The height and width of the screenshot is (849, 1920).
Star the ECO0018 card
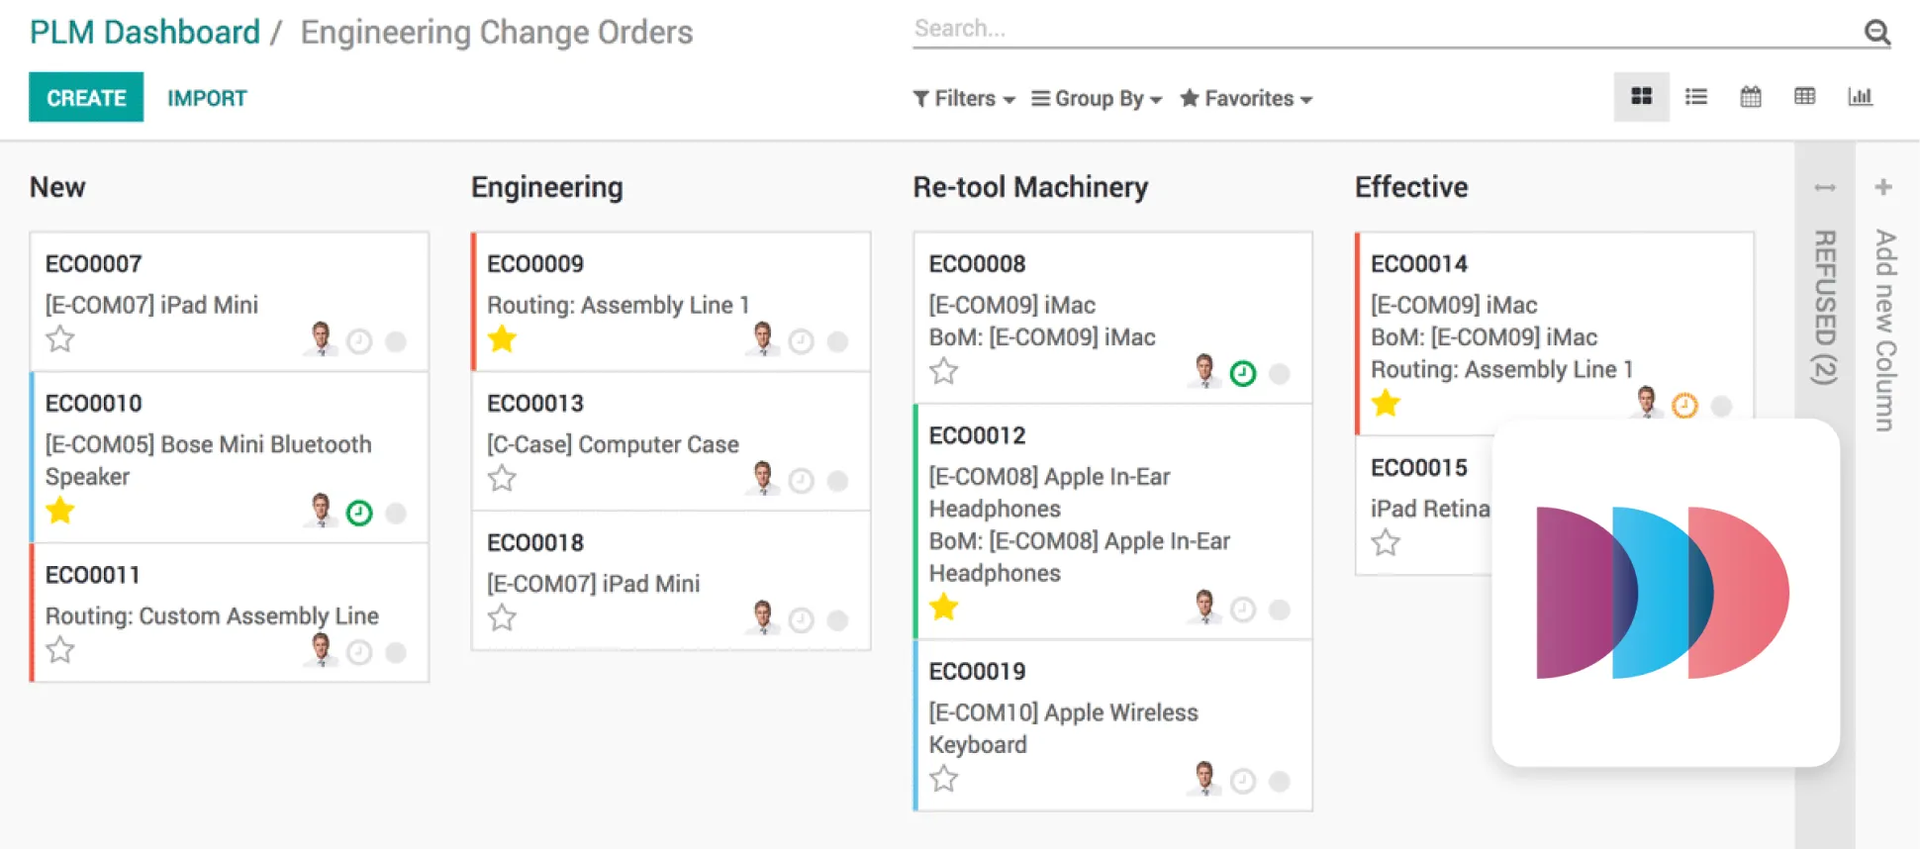pyautogui.click(x=502, y=617)
